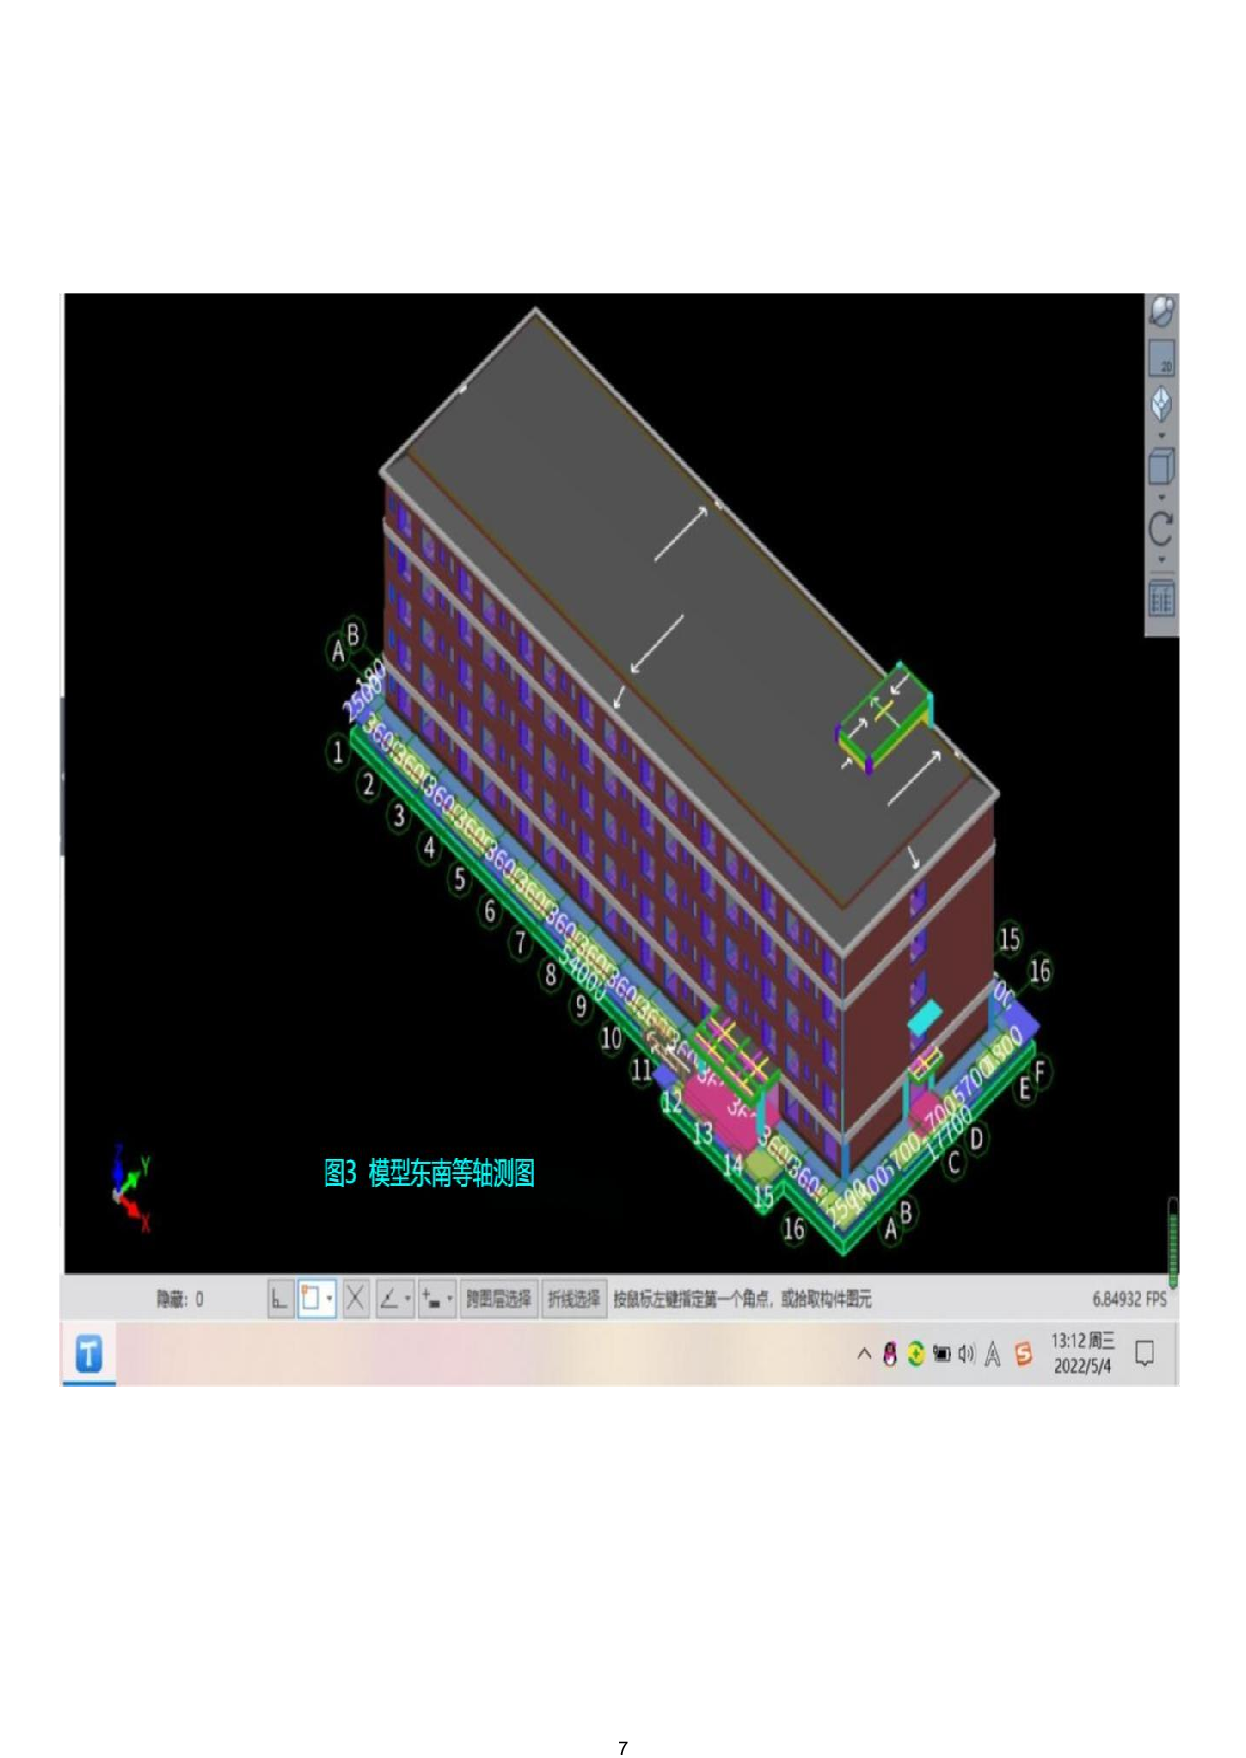This screenshot has height=1758, width=1246.
Task: Expand the dropdown arrow below the cube icon
Action: 1161,497
